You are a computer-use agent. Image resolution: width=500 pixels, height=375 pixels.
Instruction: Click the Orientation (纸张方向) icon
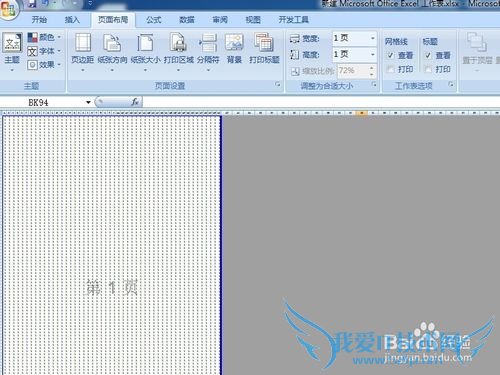[112, 43]
